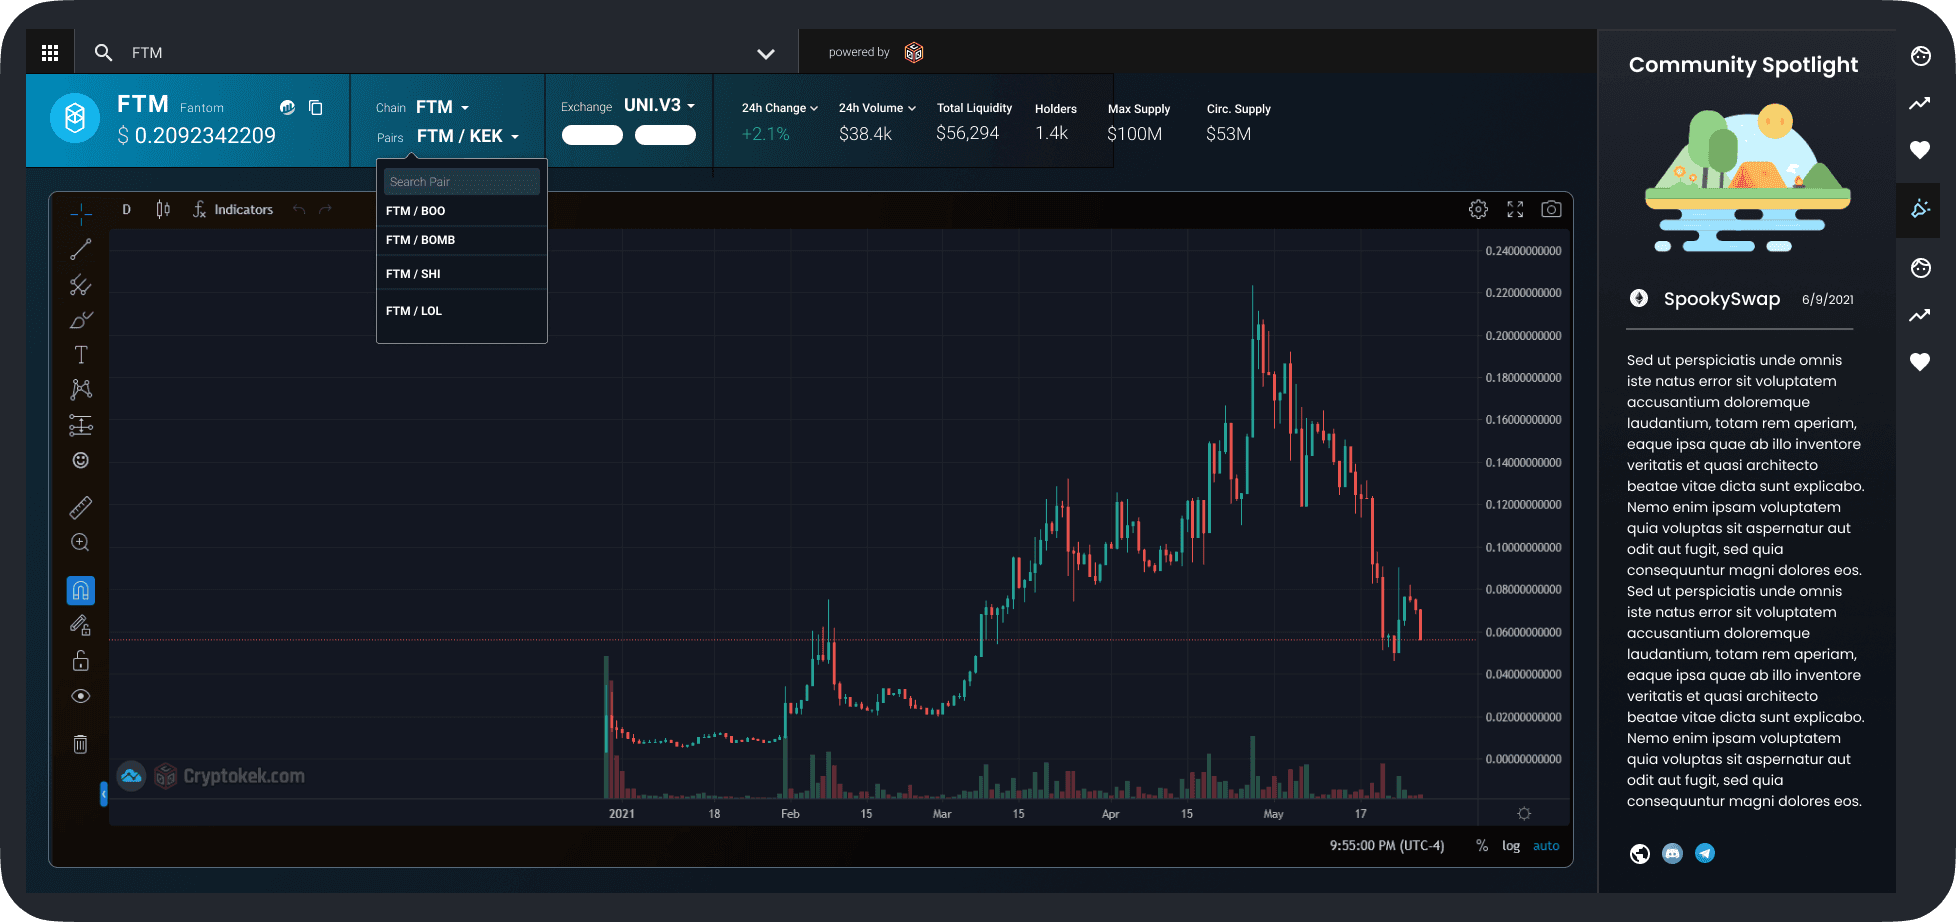Open the candle chart style selector
Image resolution: width=1956 pixels, height=922 pixels.
tap(163, 209)
